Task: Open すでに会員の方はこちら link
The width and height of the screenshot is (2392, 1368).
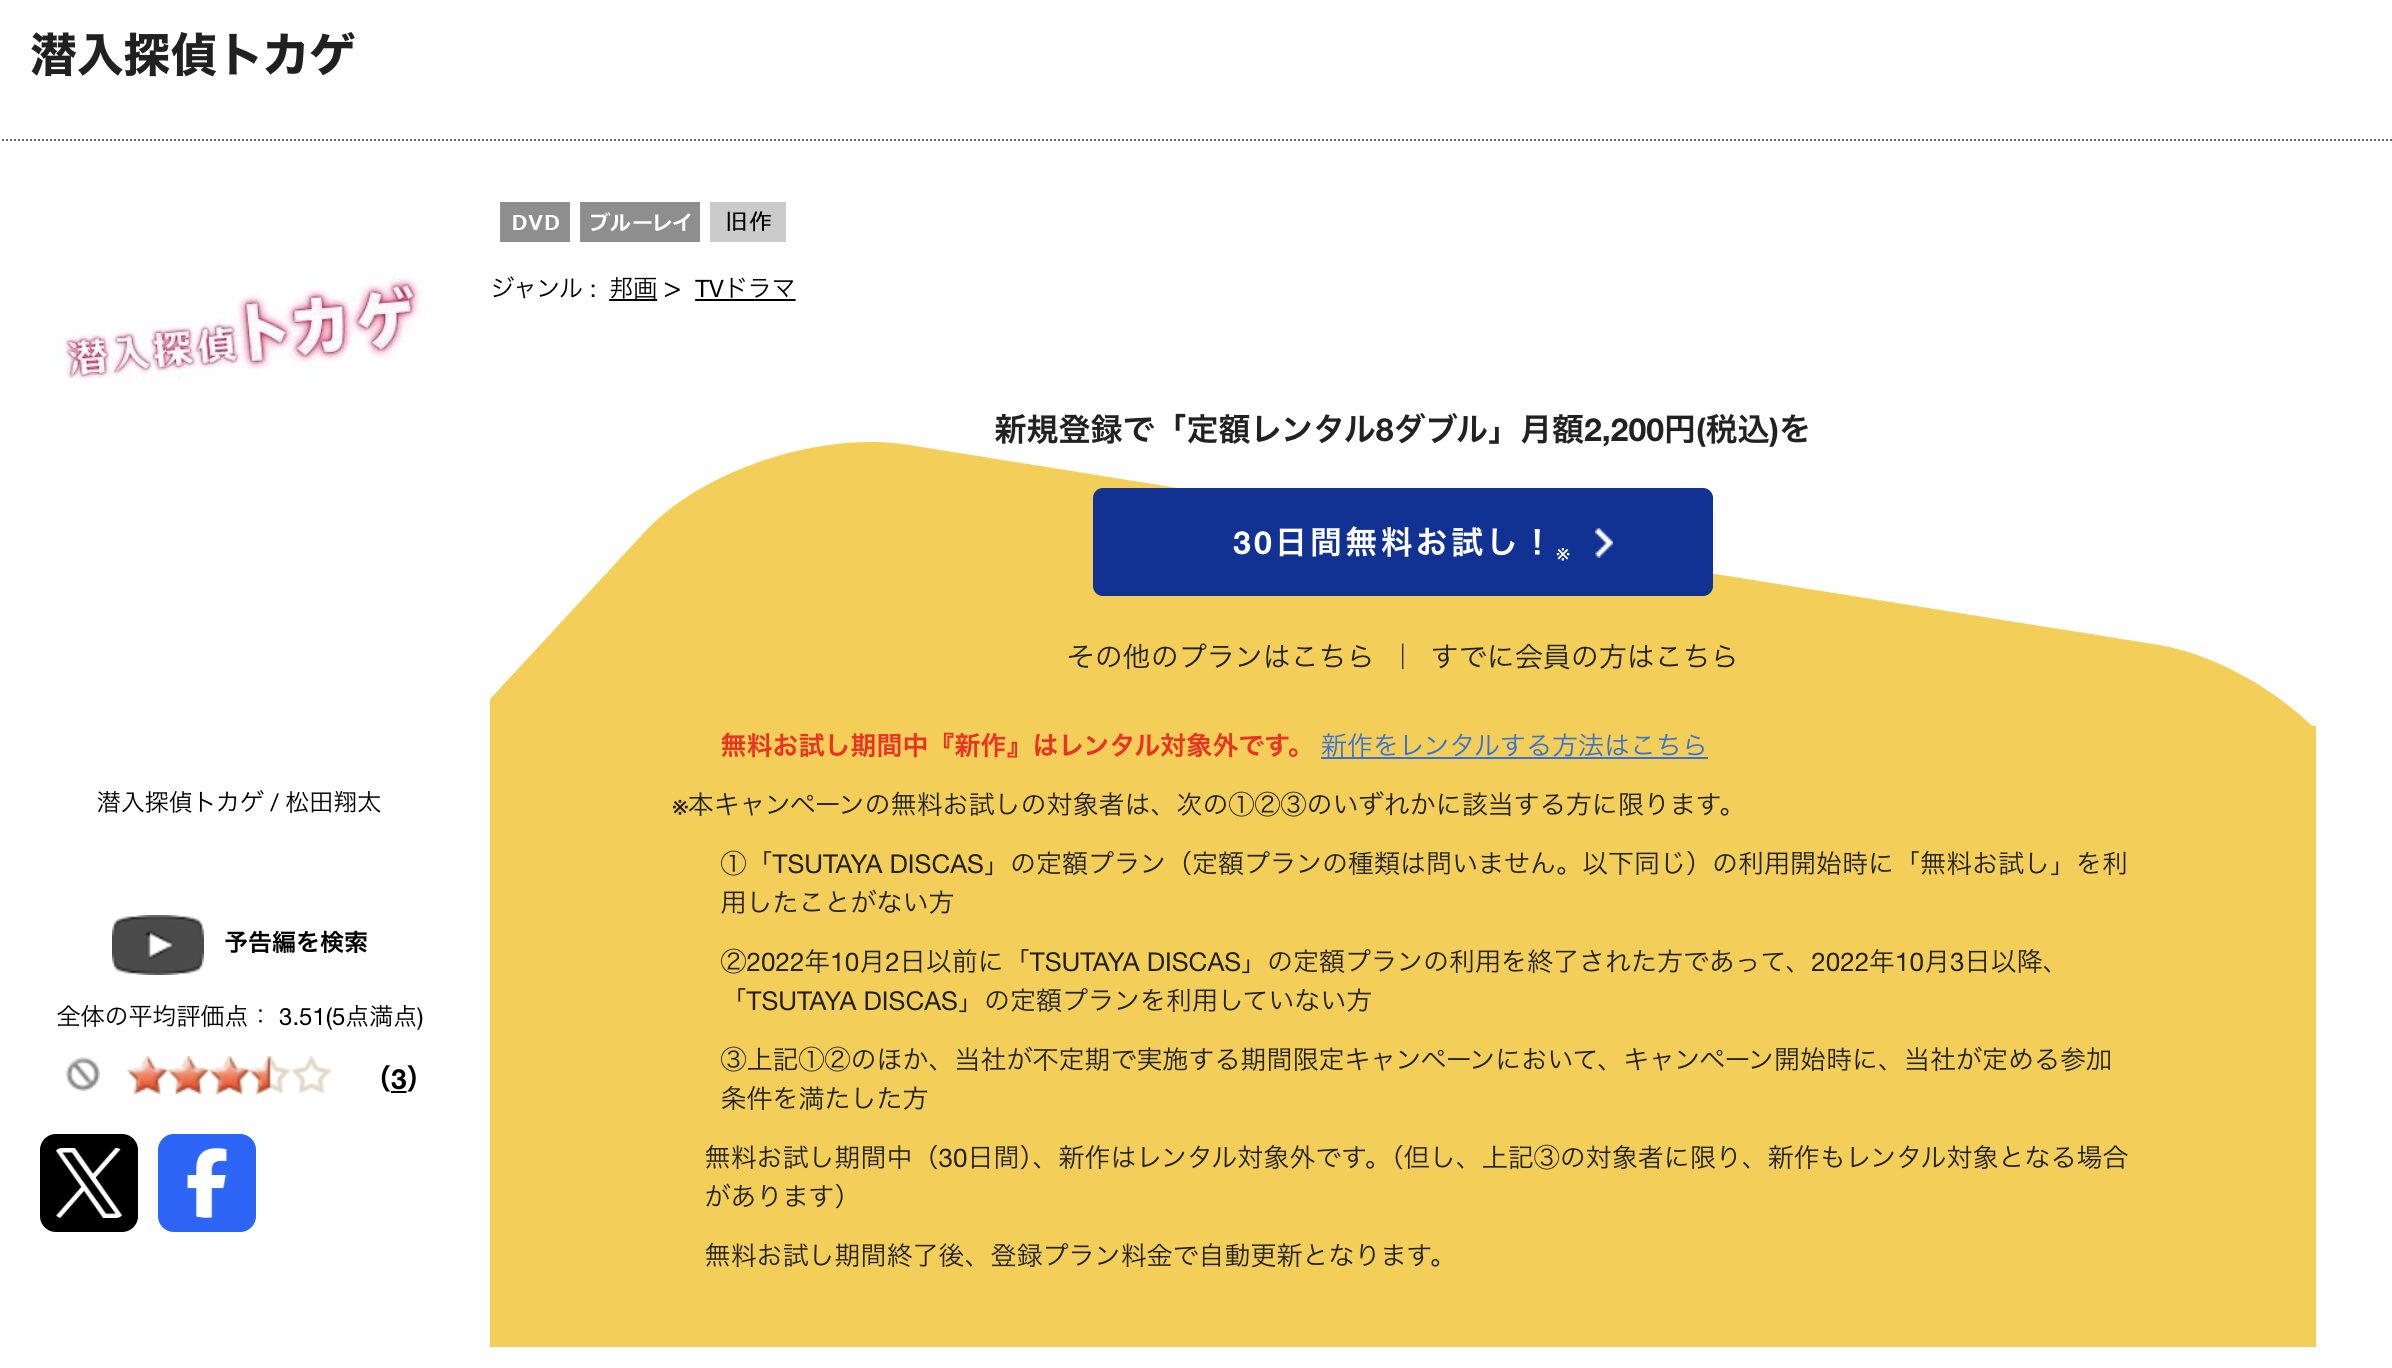Action: point(1584,656)
